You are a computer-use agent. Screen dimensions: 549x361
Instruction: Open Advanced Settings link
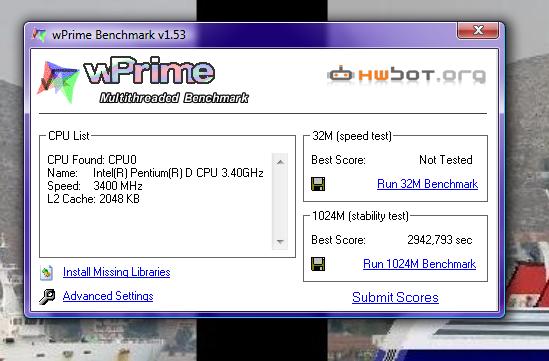pyautogui.click(x=108, y=296)
